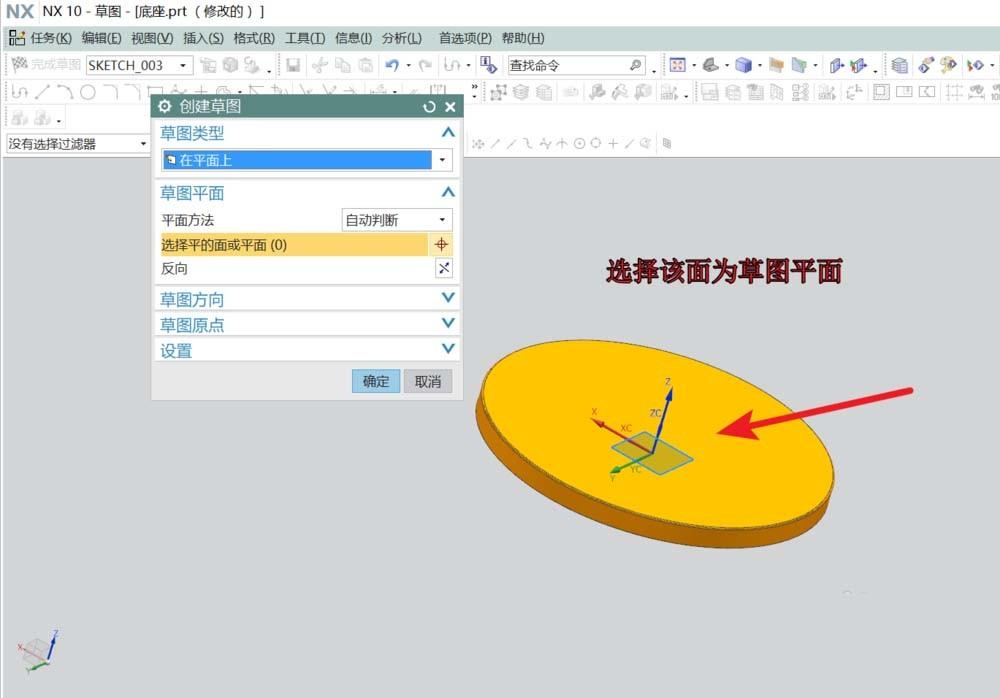The height and width of the screenshot is (698, 1000).
Task: Open the SKETCH_003 name dropdown
Action: click(182, 64)
